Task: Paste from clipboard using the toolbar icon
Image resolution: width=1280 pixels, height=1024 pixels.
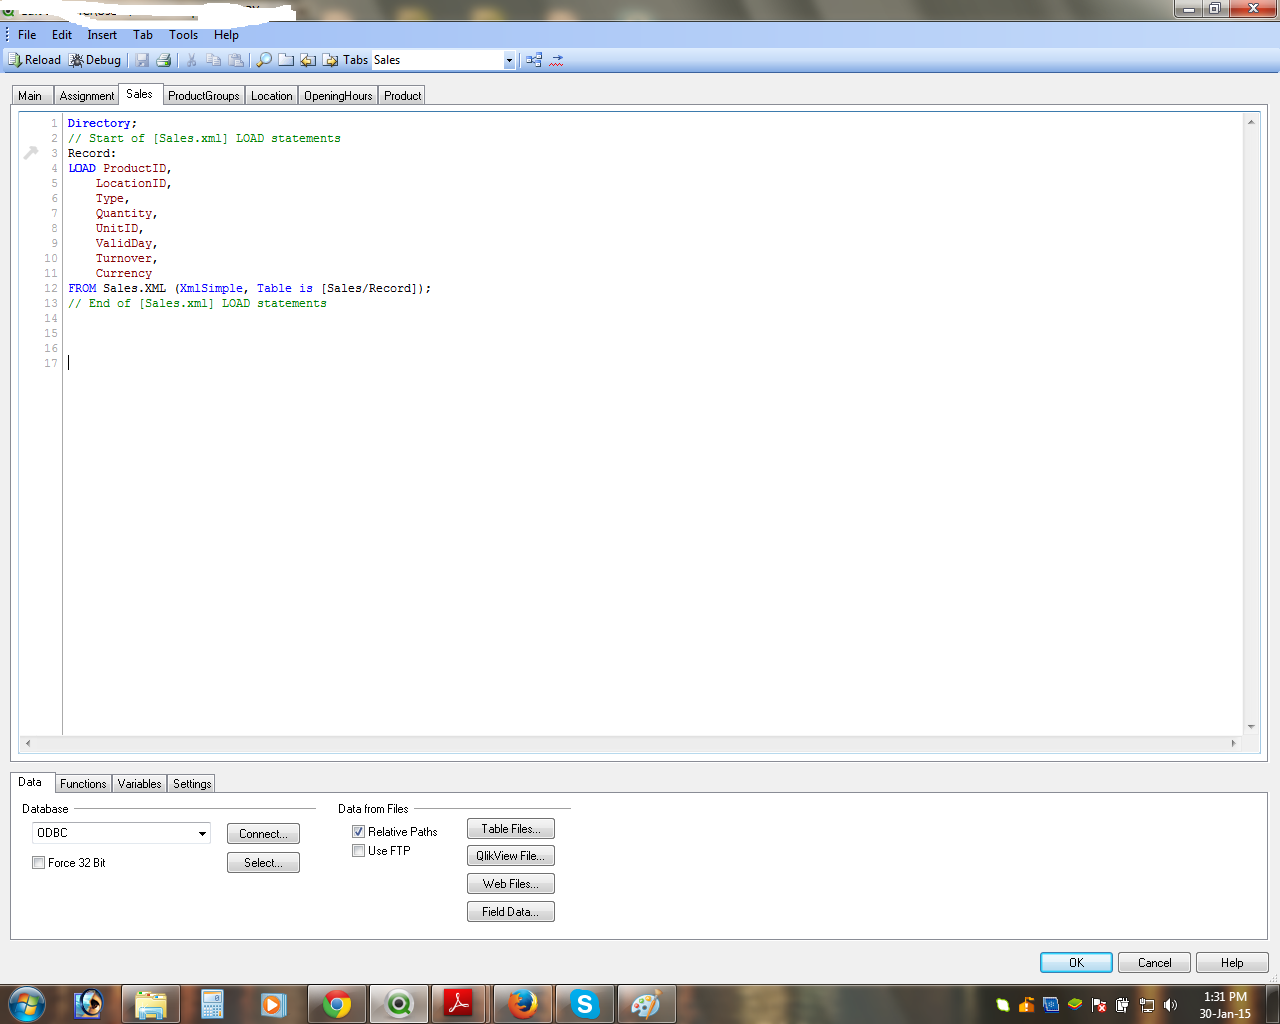Action: click(236, 60)
